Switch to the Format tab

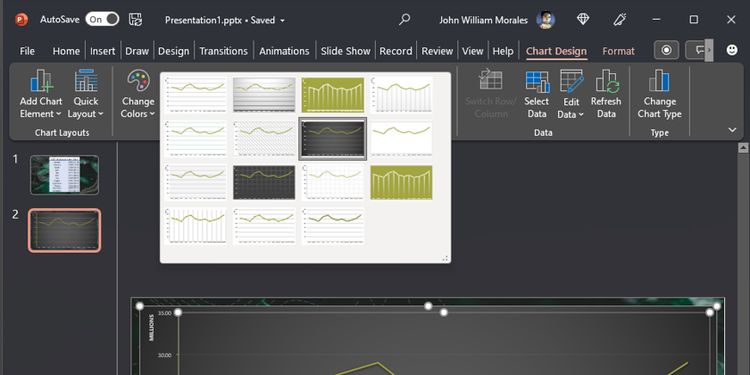click(x=618, y=51)
